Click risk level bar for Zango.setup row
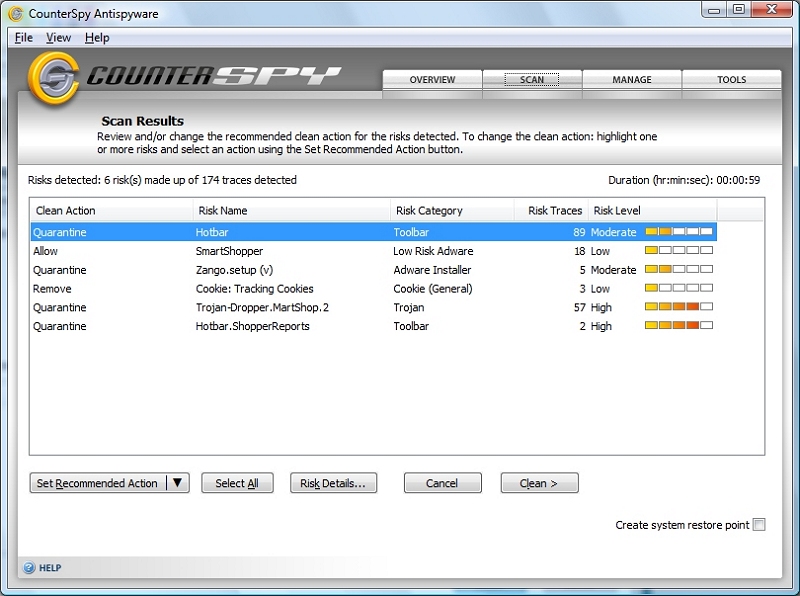 pyautogui.click(x=679, y=269)
